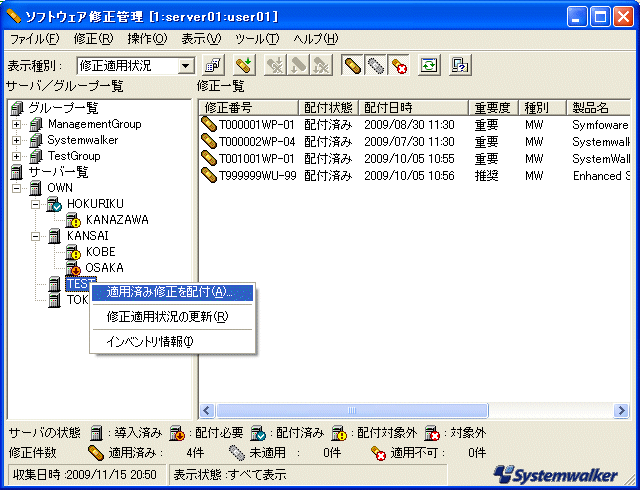Expand the ManagementGroup tree node
This screenshot has width=640, height=490.
pos(16,124)
